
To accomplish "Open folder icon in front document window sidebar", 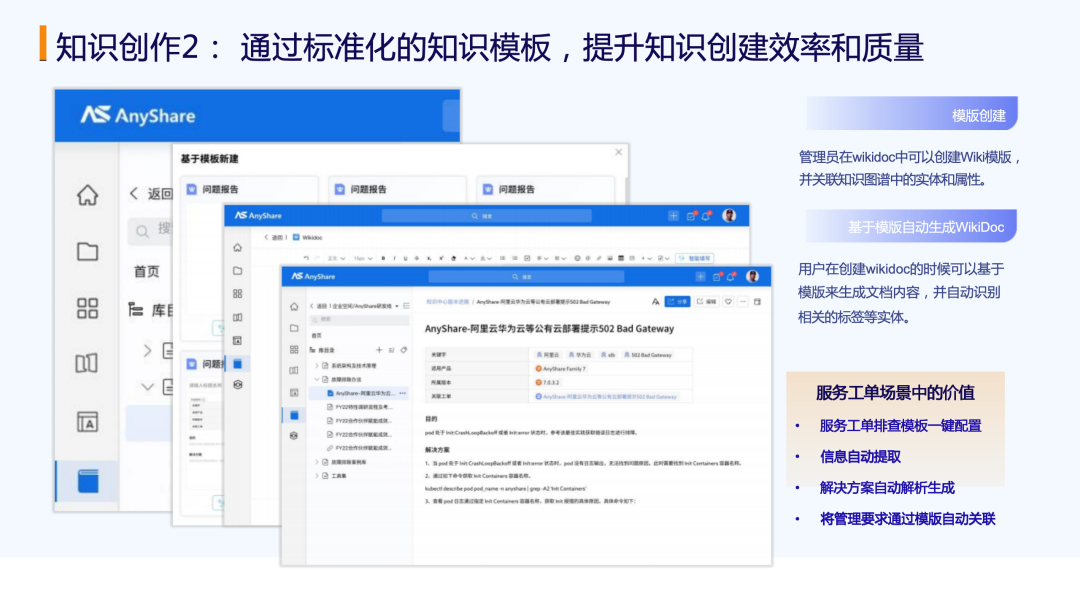I will [294, 328].
